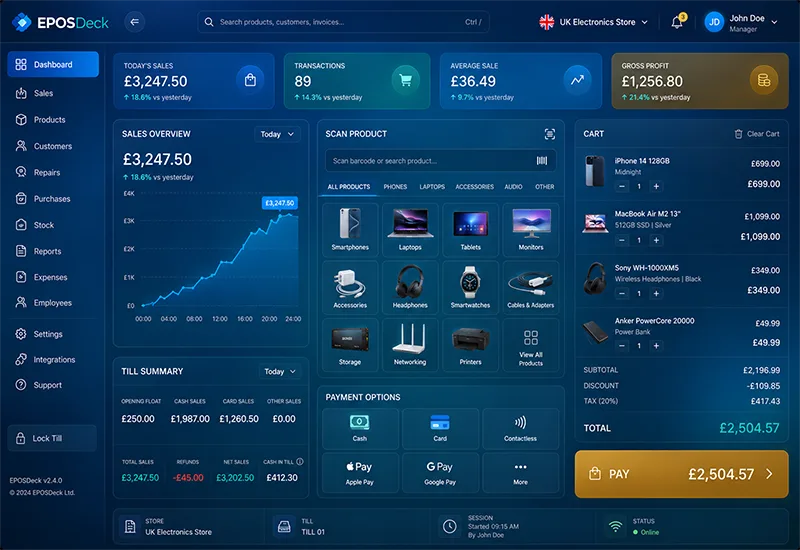The image size is (800, 550).
Task: Choose Apple Pay payment option
Action: tap(360, 472)
